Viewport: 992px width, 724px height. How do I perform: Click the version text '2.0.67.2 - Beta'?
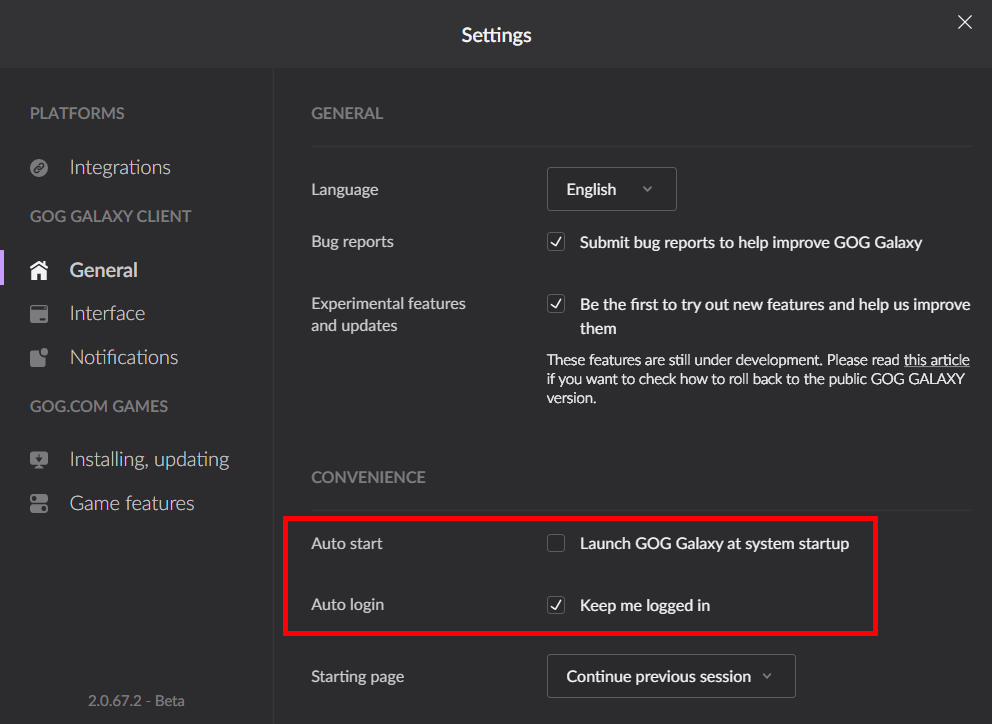pyautogui.click(x=136, y=701)
